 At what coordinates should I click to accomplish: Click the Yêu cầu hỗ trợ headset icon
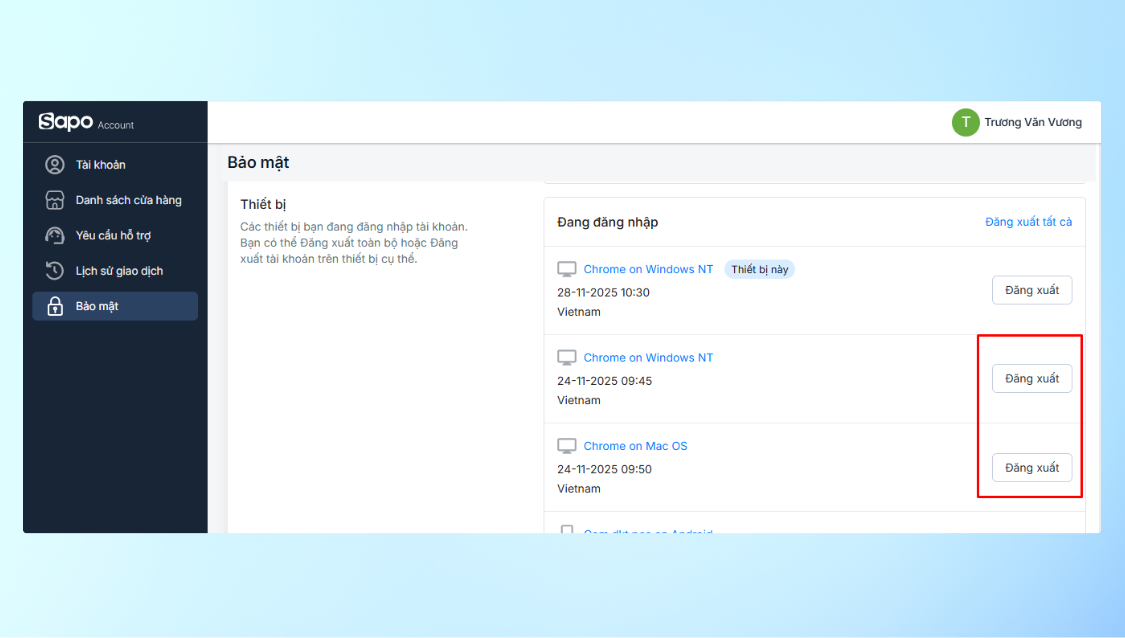[56, 236]
